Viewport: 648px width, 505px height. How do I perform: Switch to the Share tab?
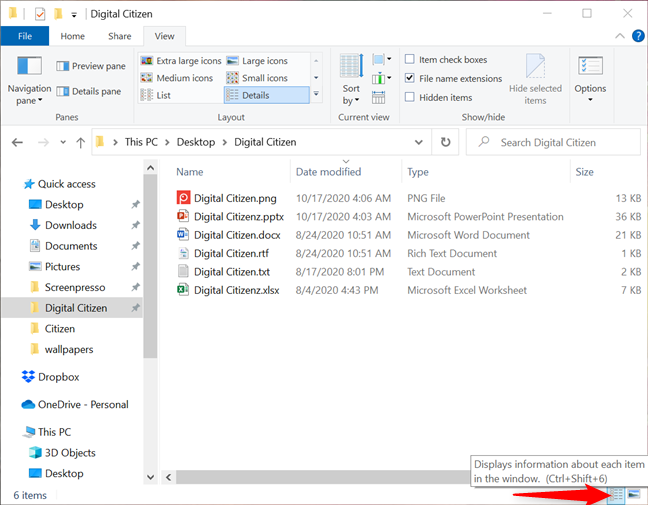pyautogui.click(x=119, y=36)
